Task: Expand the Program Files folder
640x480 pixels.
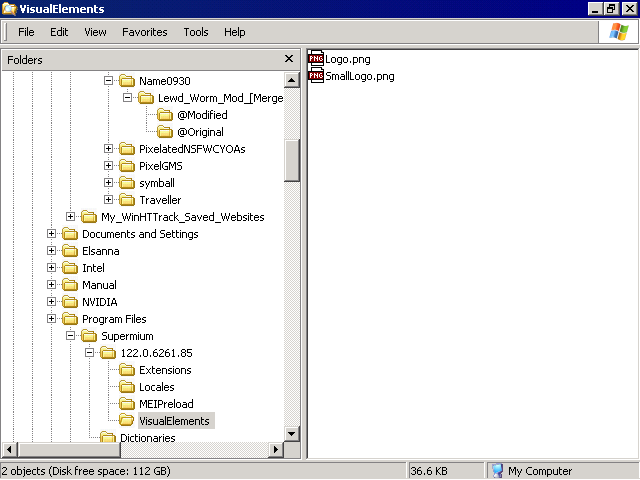Action: coord(51,319)
